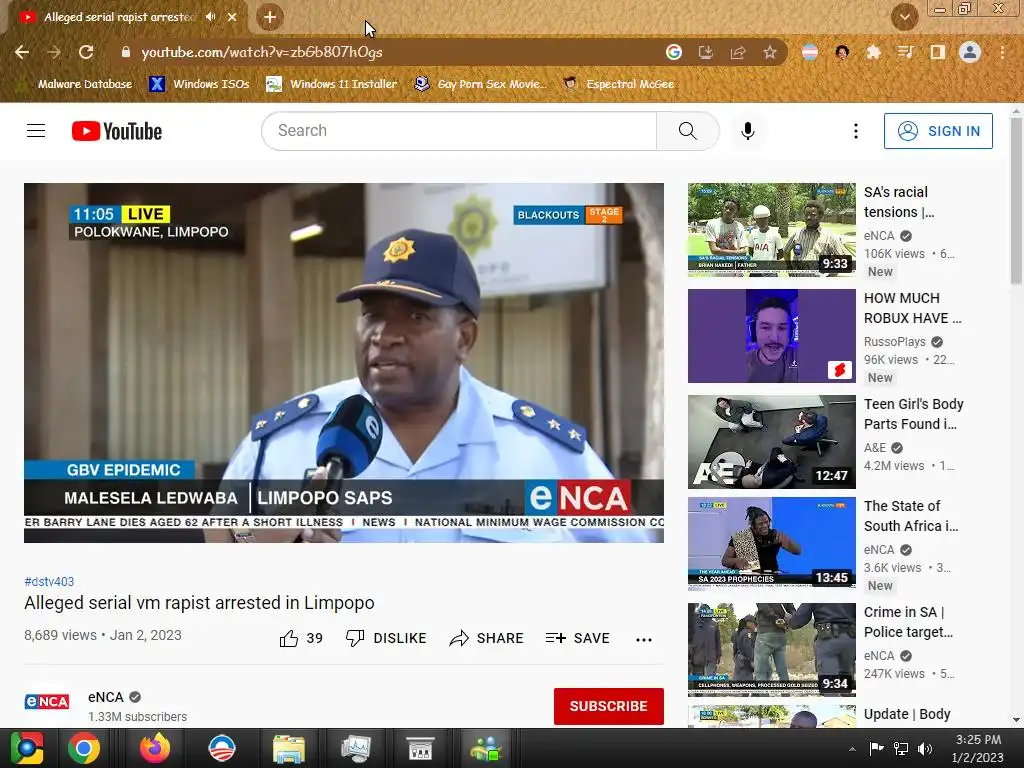The width and height of the screenshot is (1024, 768).
Task: Open Malware Database bookmark
Action: pos(76,84)
